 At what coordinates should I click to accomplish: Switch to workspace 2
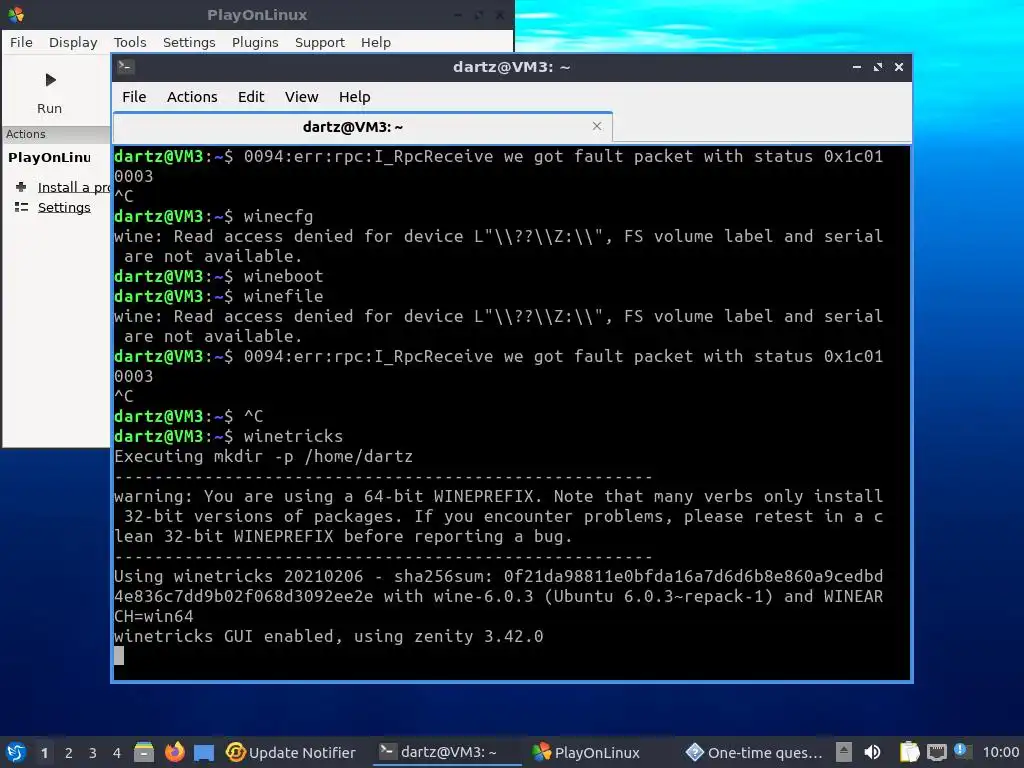coord(69,753)
